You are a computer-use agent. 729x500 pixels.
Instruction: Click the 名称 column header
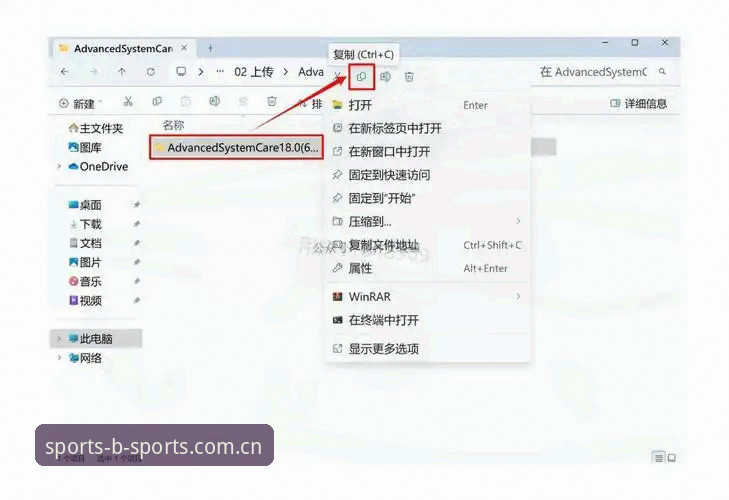[173, 125]
